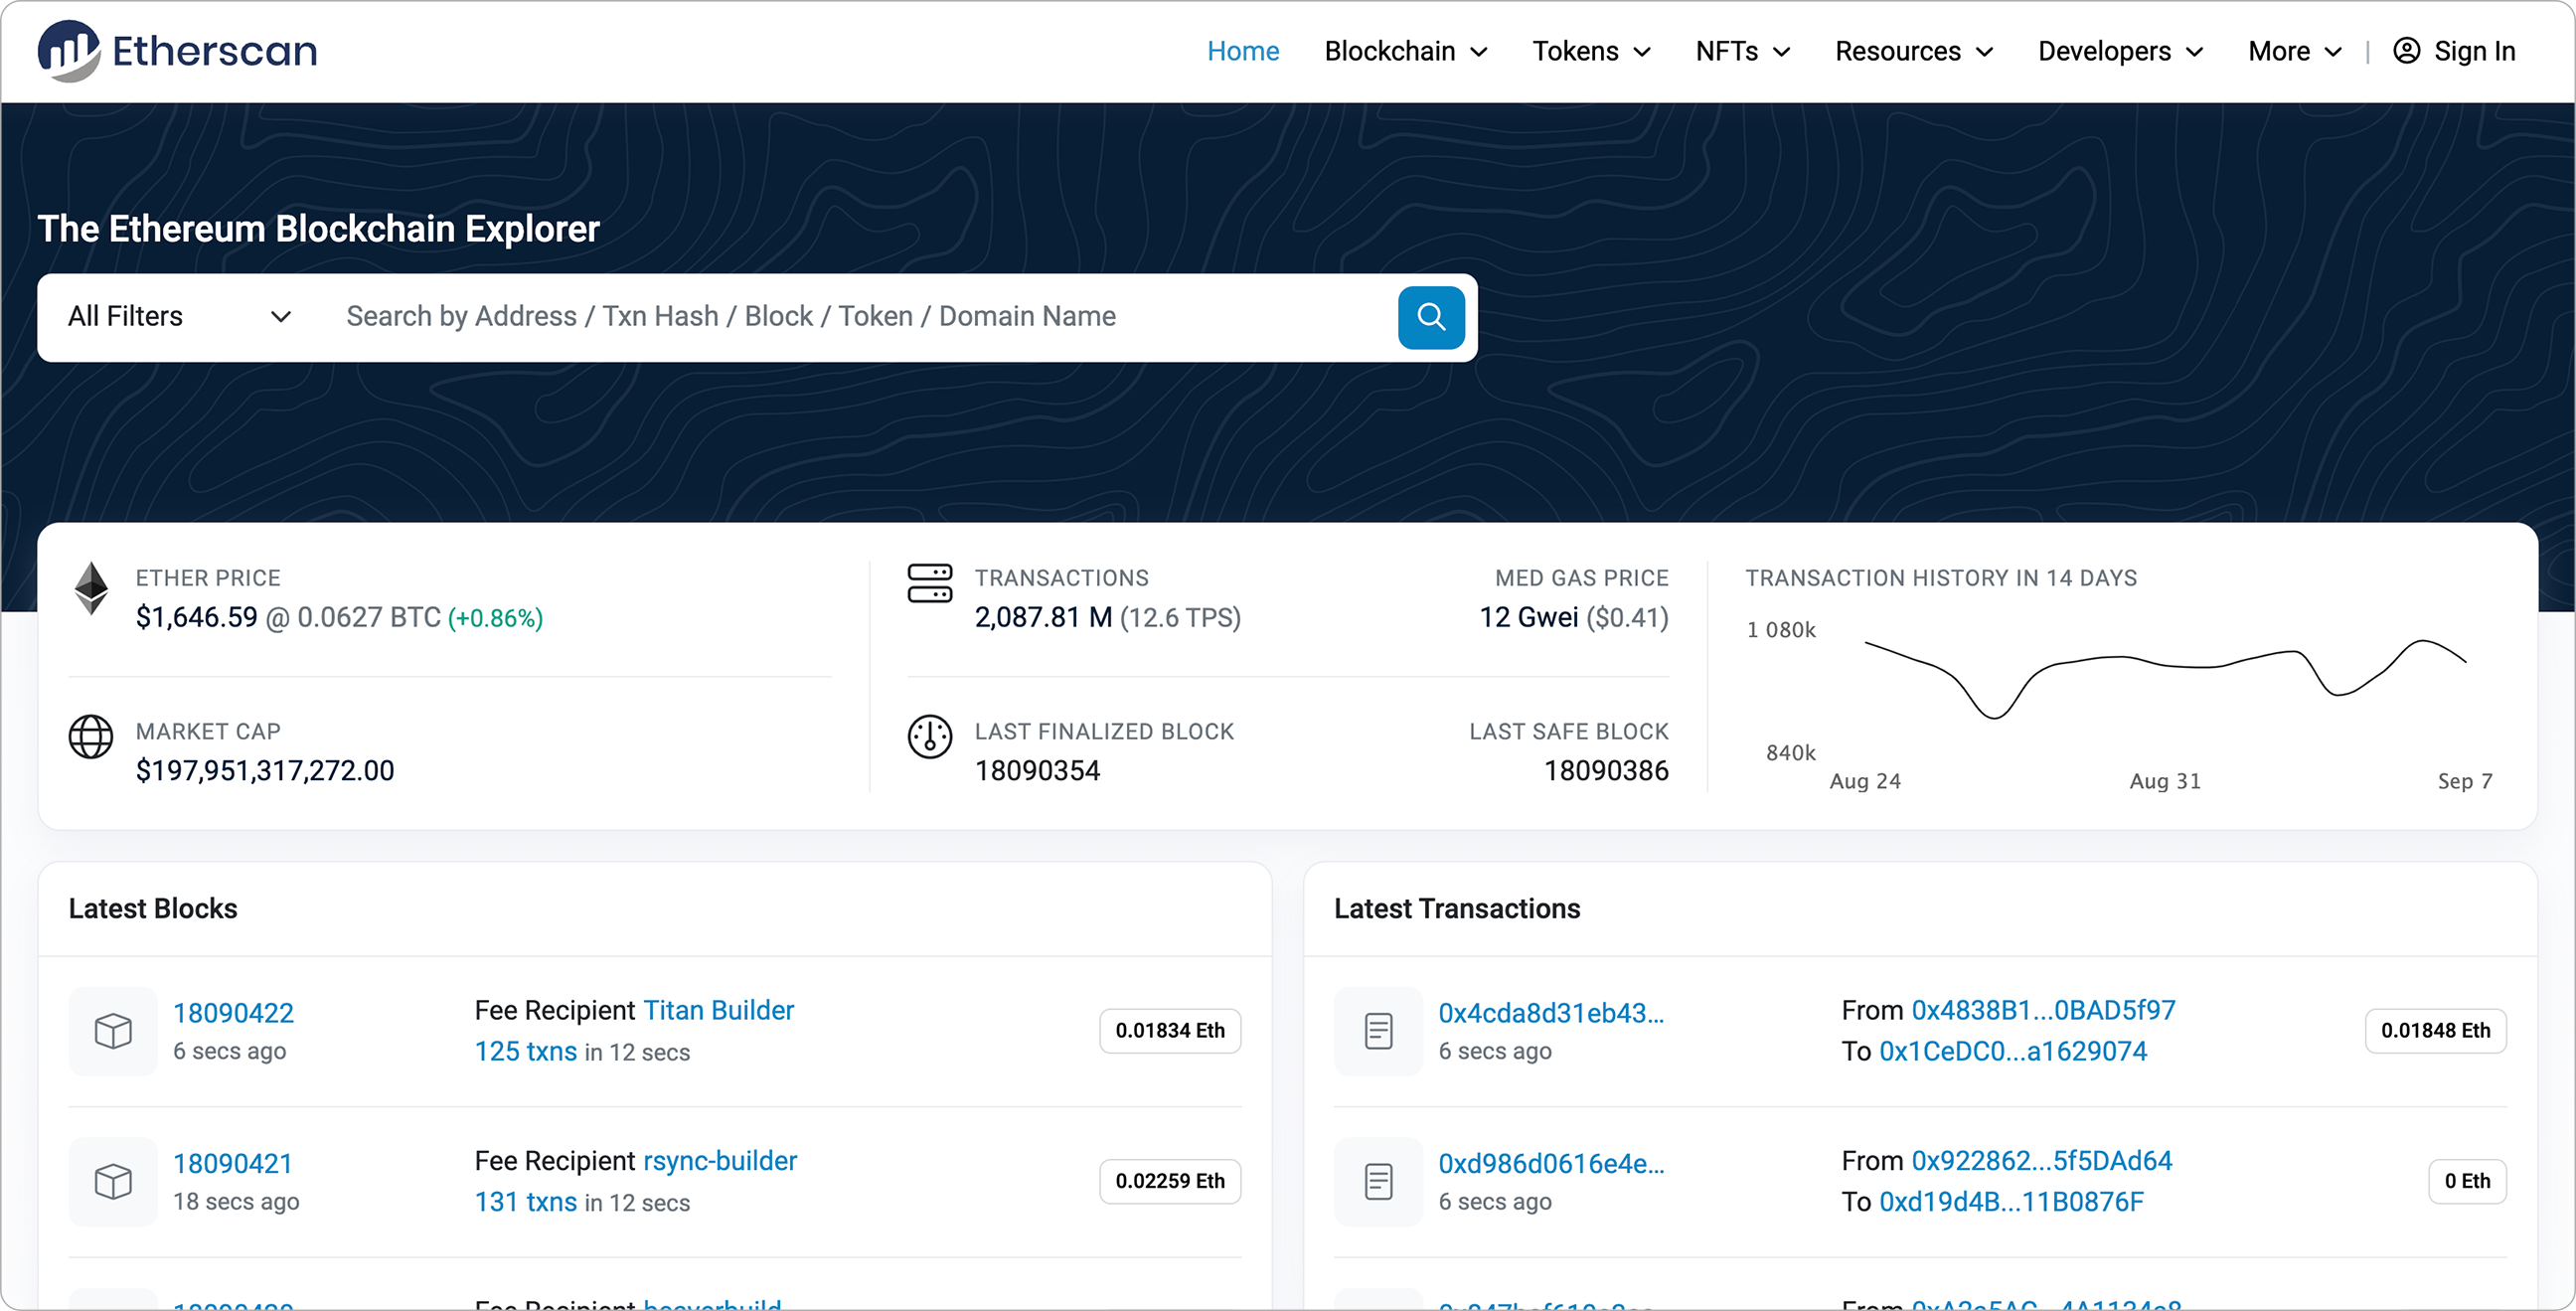The width and height of the screenshot is (2576, 1311).
Task: Click the 0.01834 Eth block reward badge
Action: [1170, 1031]
